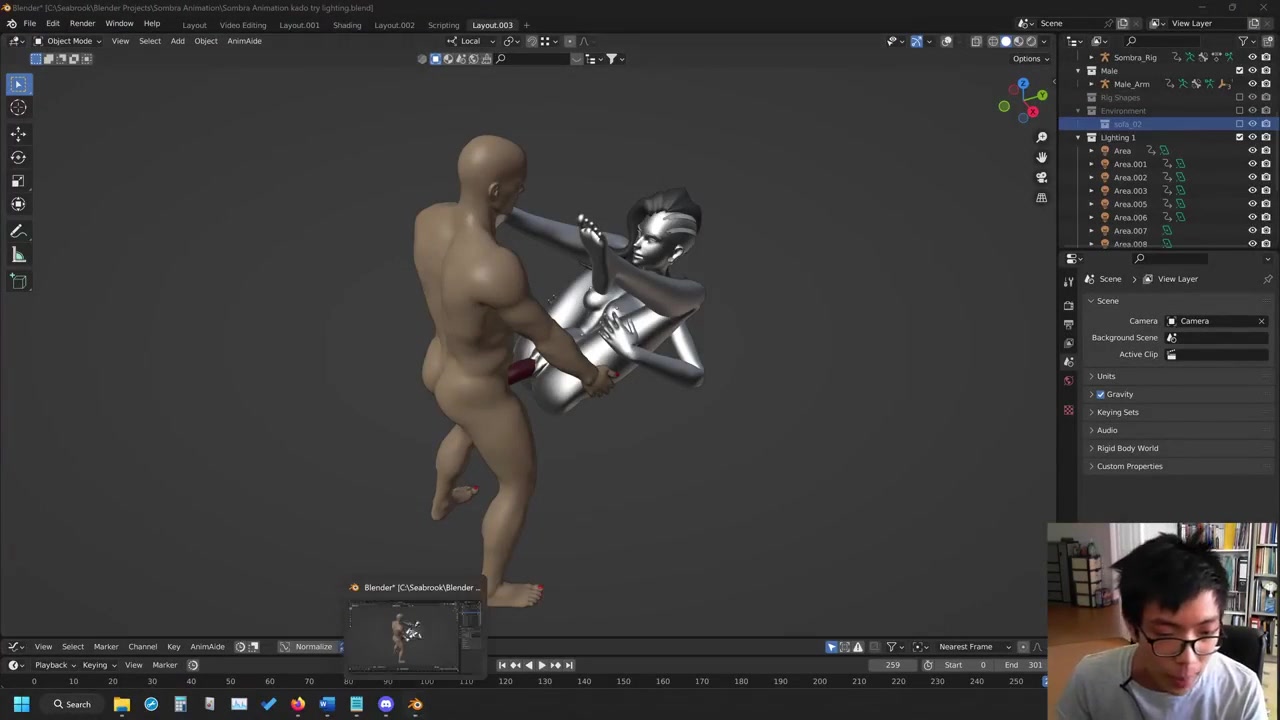Image resolution: width=1280 pixels, height=720 pixels.
Task: Hide Area.001 light with eye icon
Action: click(1252, 164)
